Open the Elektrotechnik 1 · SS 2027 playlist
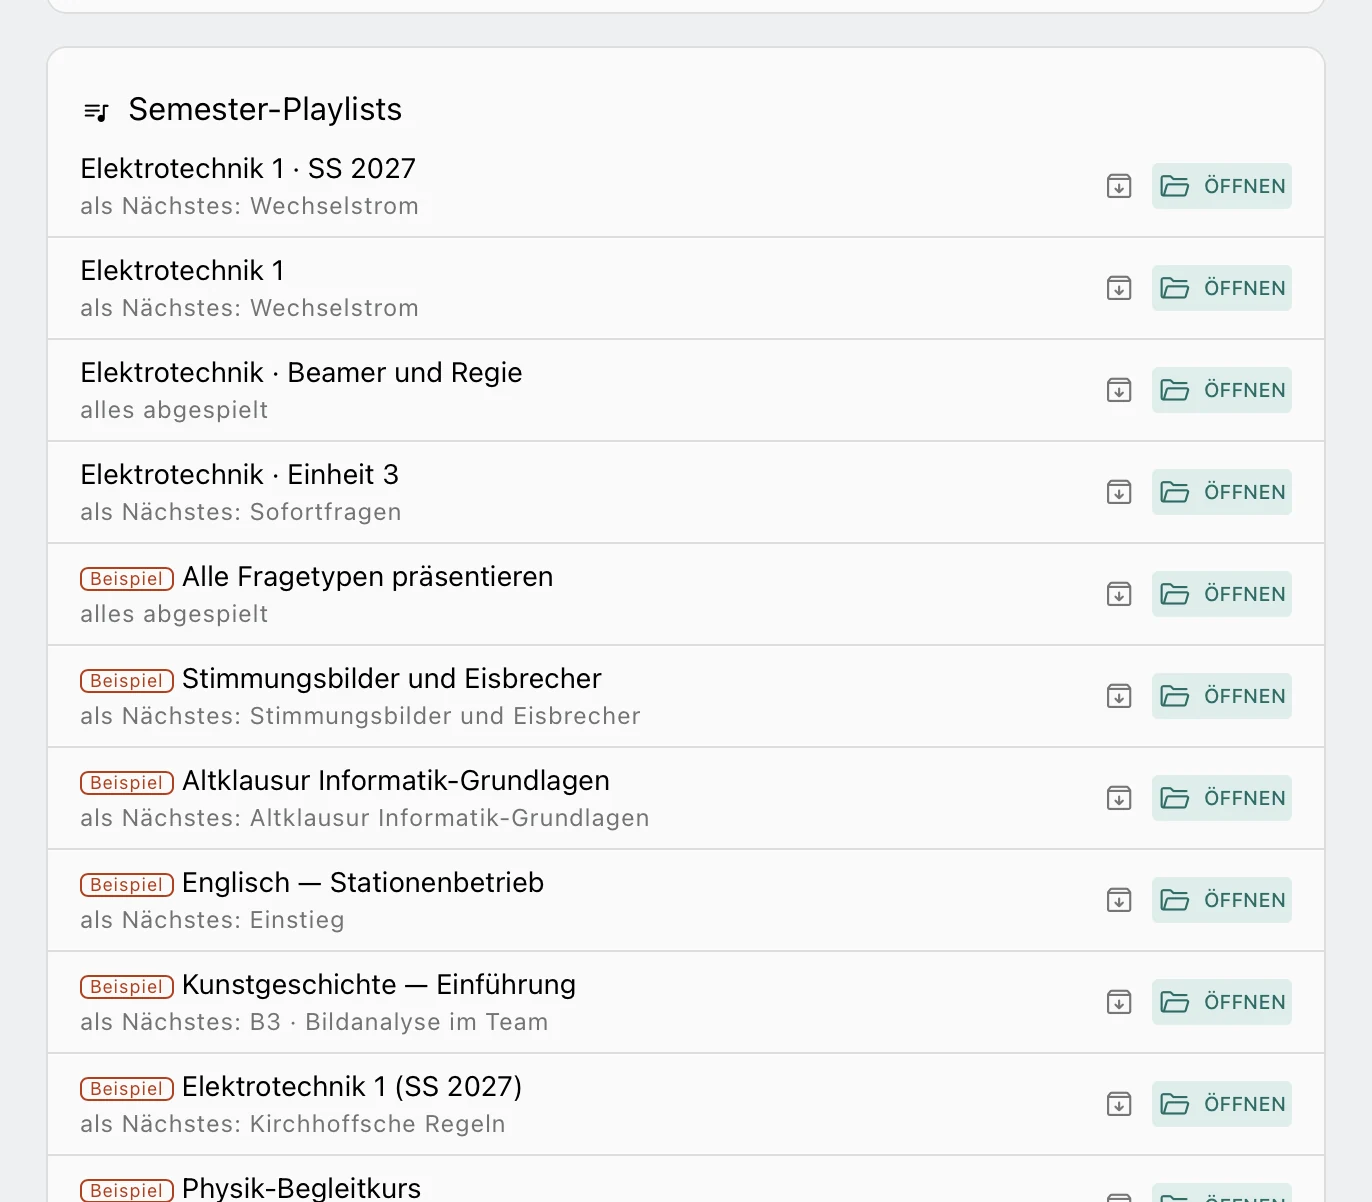The image size is (1372, 1202). click(1222, 186)
